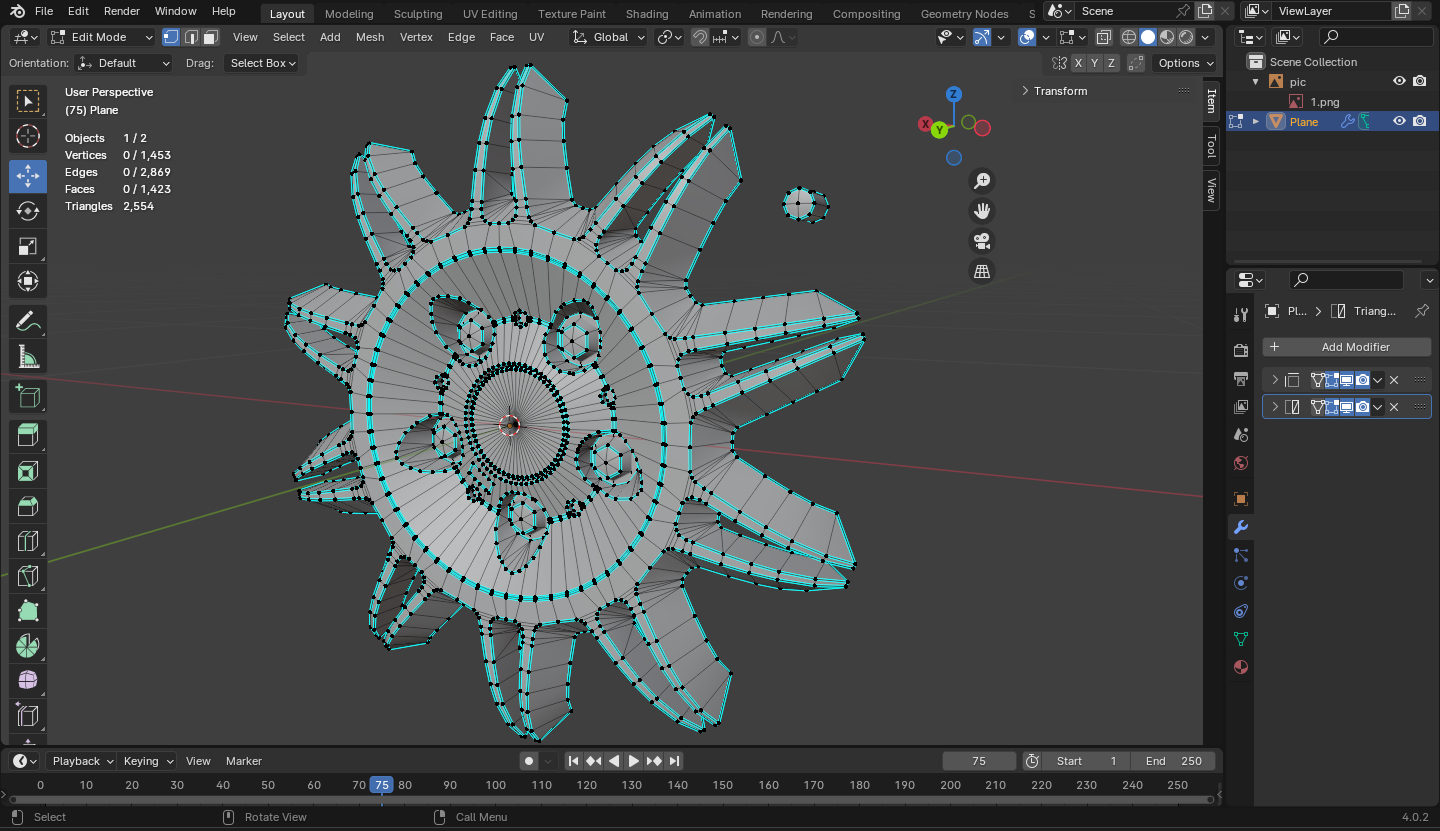Screen dimensions: 1440x831
Task: Click the current frame field showing 75
Action: pos(979,761)
